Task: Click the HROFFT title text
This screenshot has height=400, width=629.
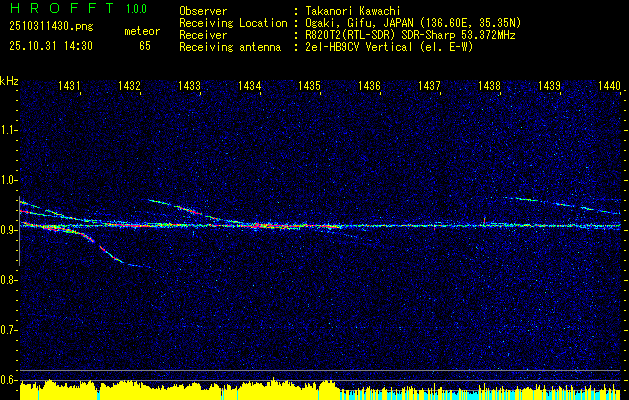Action: 61,8
